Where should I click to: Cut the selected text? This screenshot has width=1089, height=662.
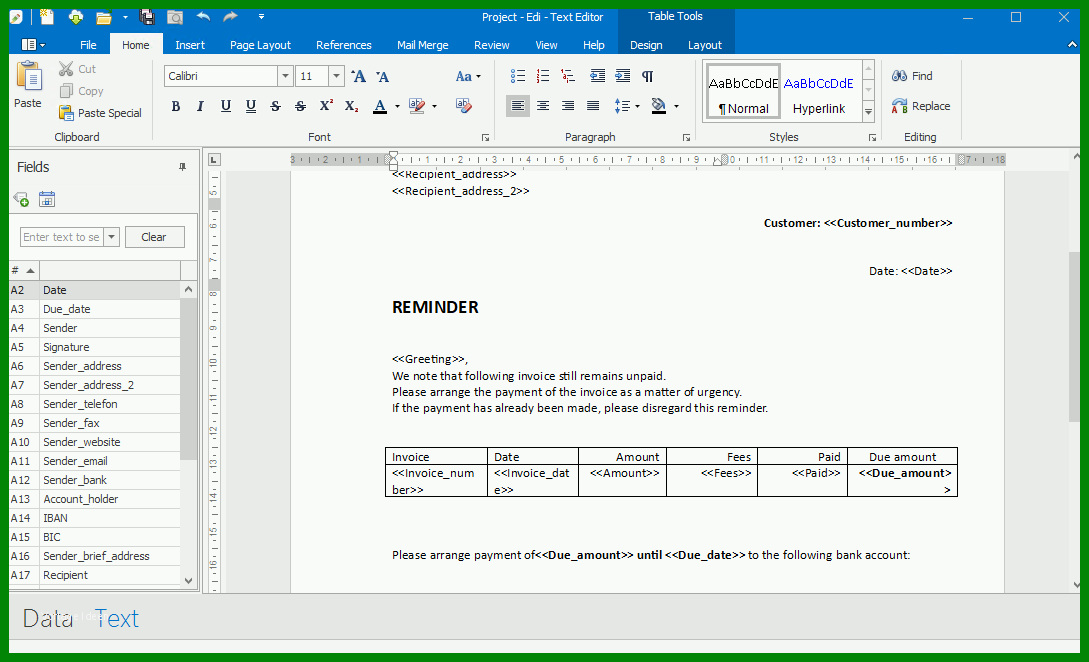click(77, 69)
